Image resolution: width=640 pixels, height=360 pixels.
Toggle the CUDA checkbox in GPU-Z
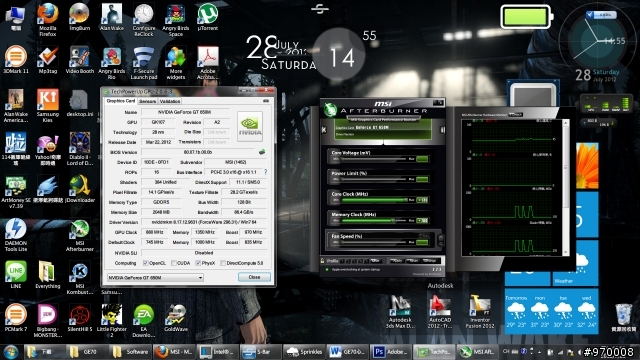174,263
